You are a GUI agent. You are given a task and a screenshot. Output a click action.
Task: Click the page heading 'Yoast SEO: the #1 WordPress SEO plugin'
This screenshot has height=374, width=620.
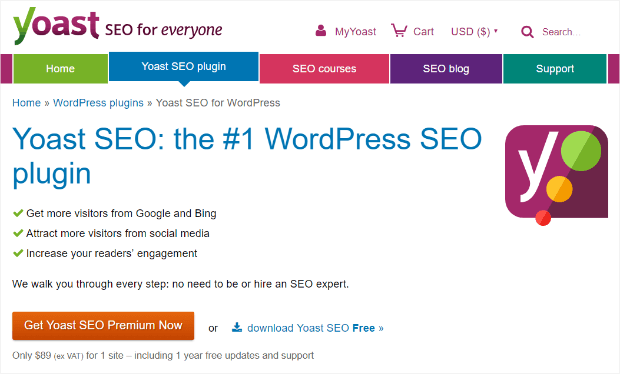247,157
